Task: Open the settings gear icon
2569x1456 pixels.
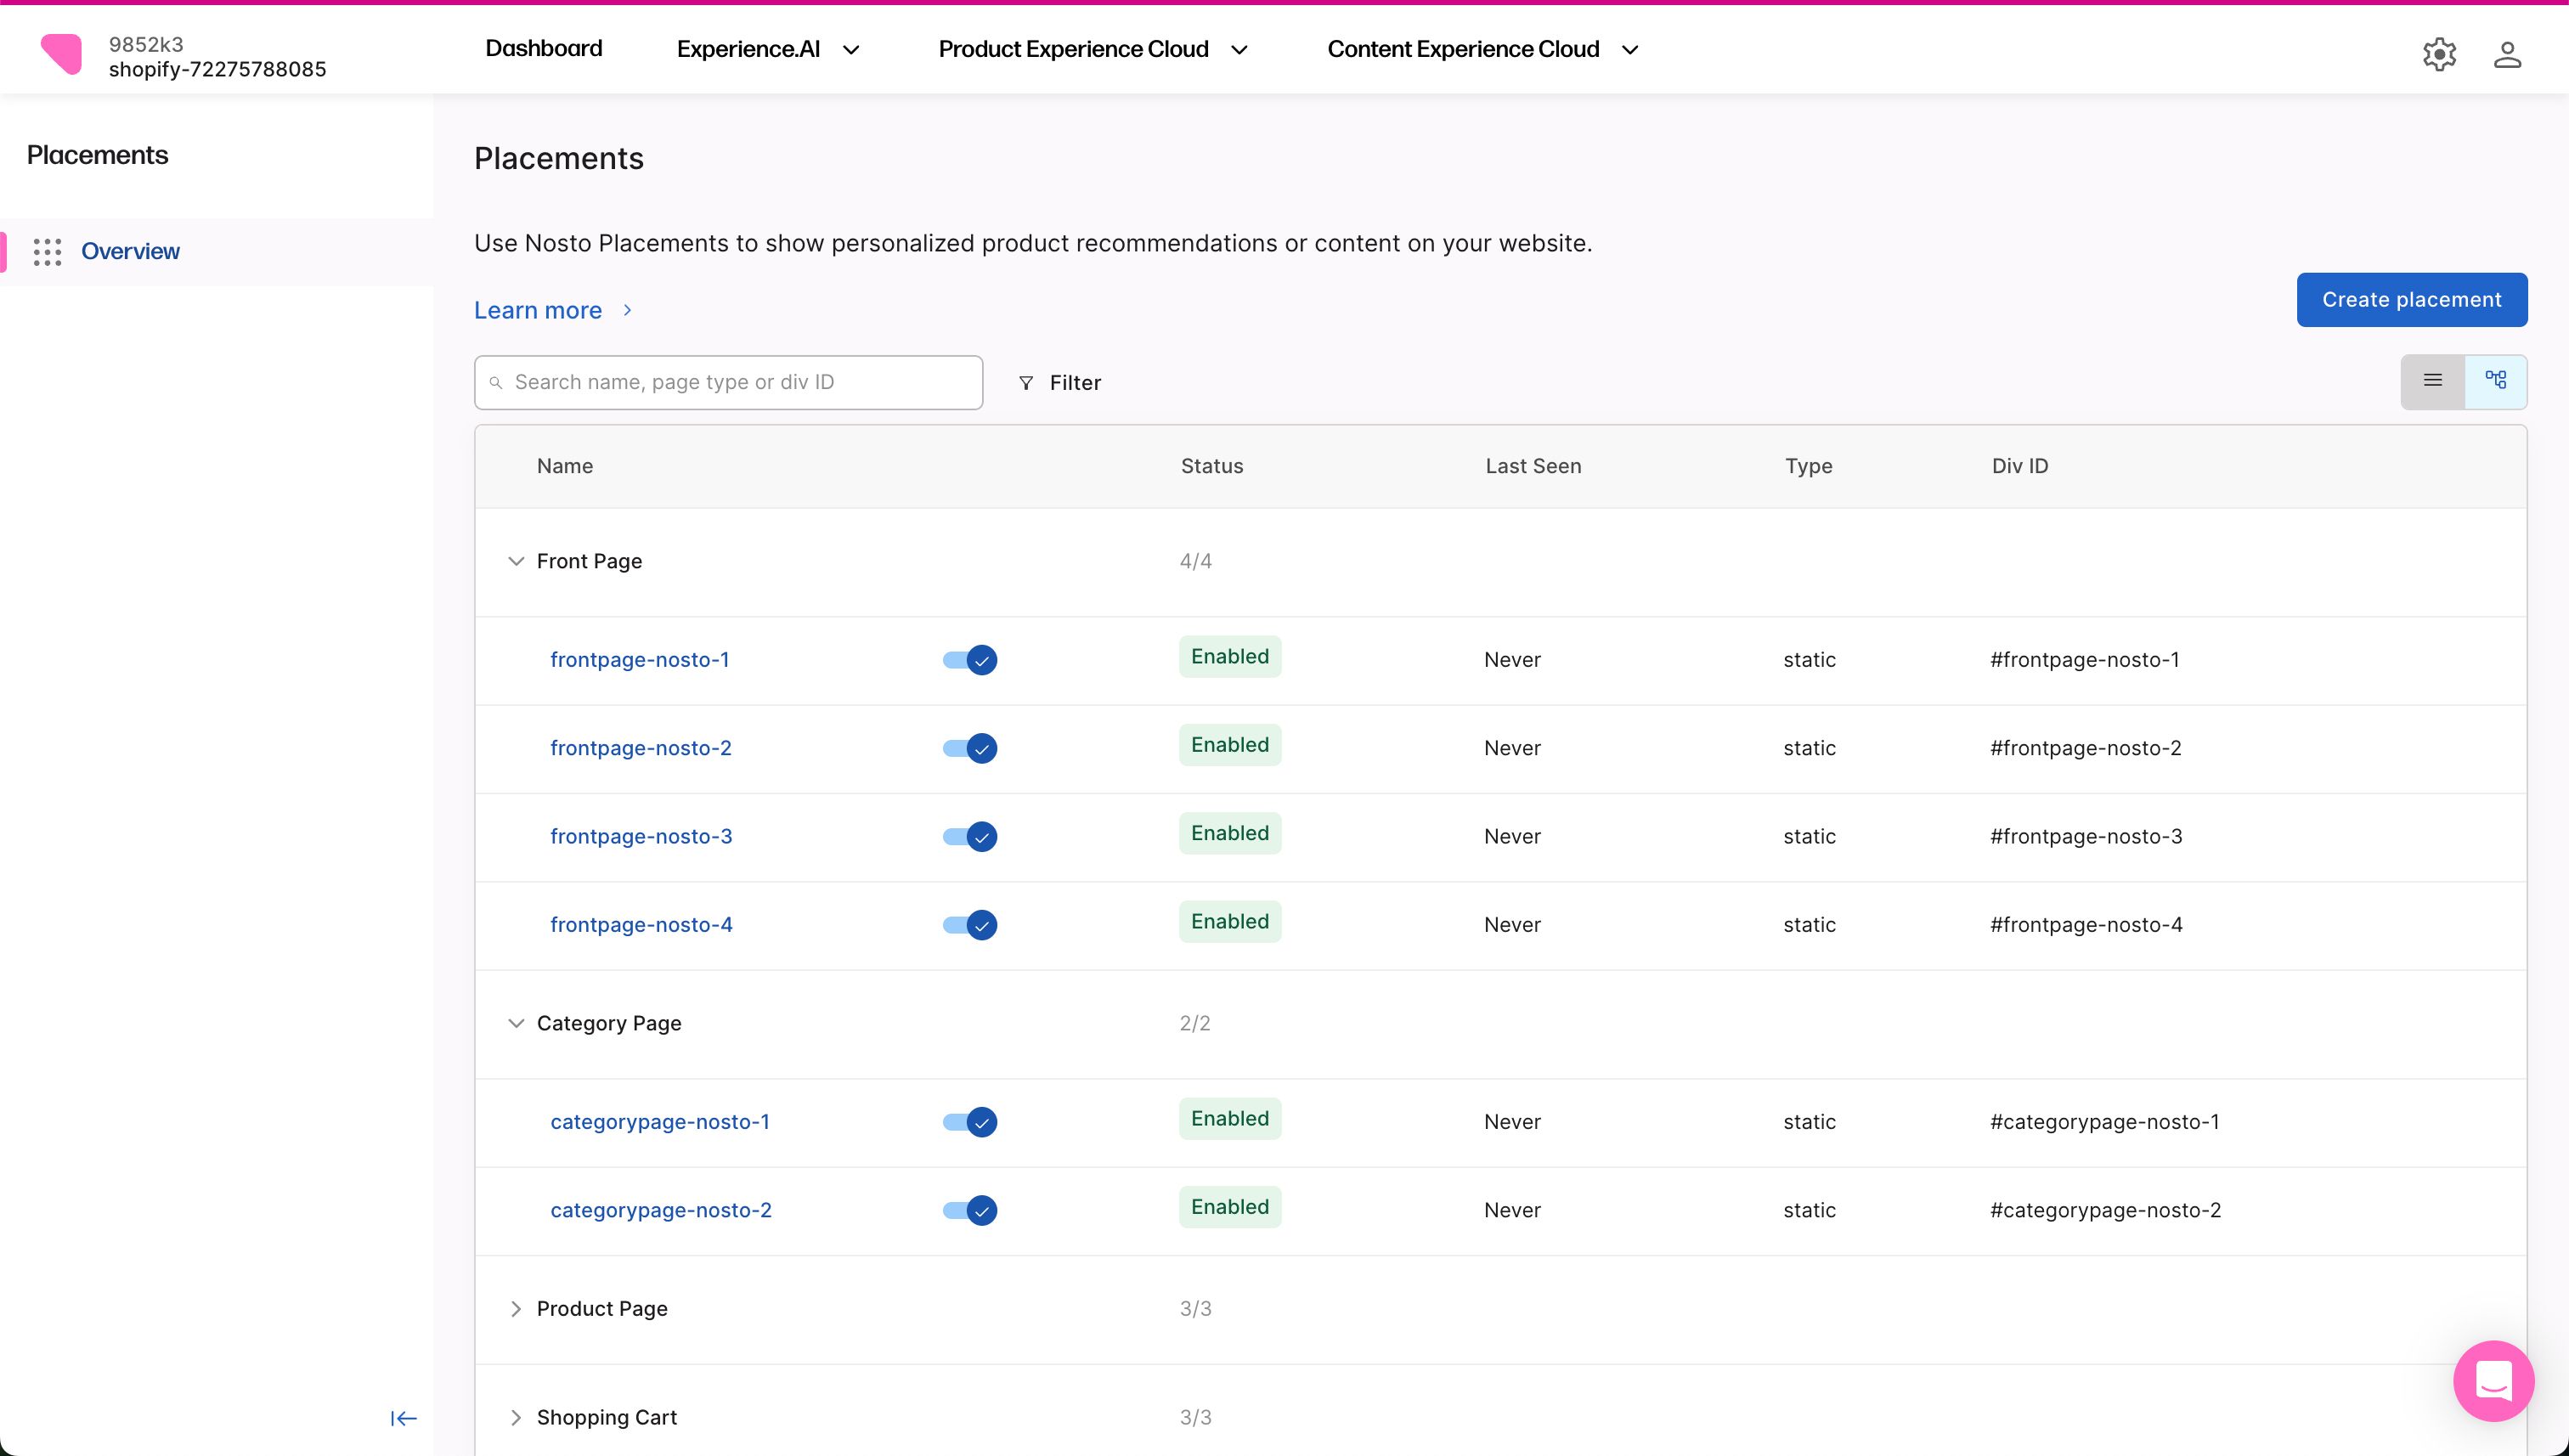Action: coord(2439,54)
